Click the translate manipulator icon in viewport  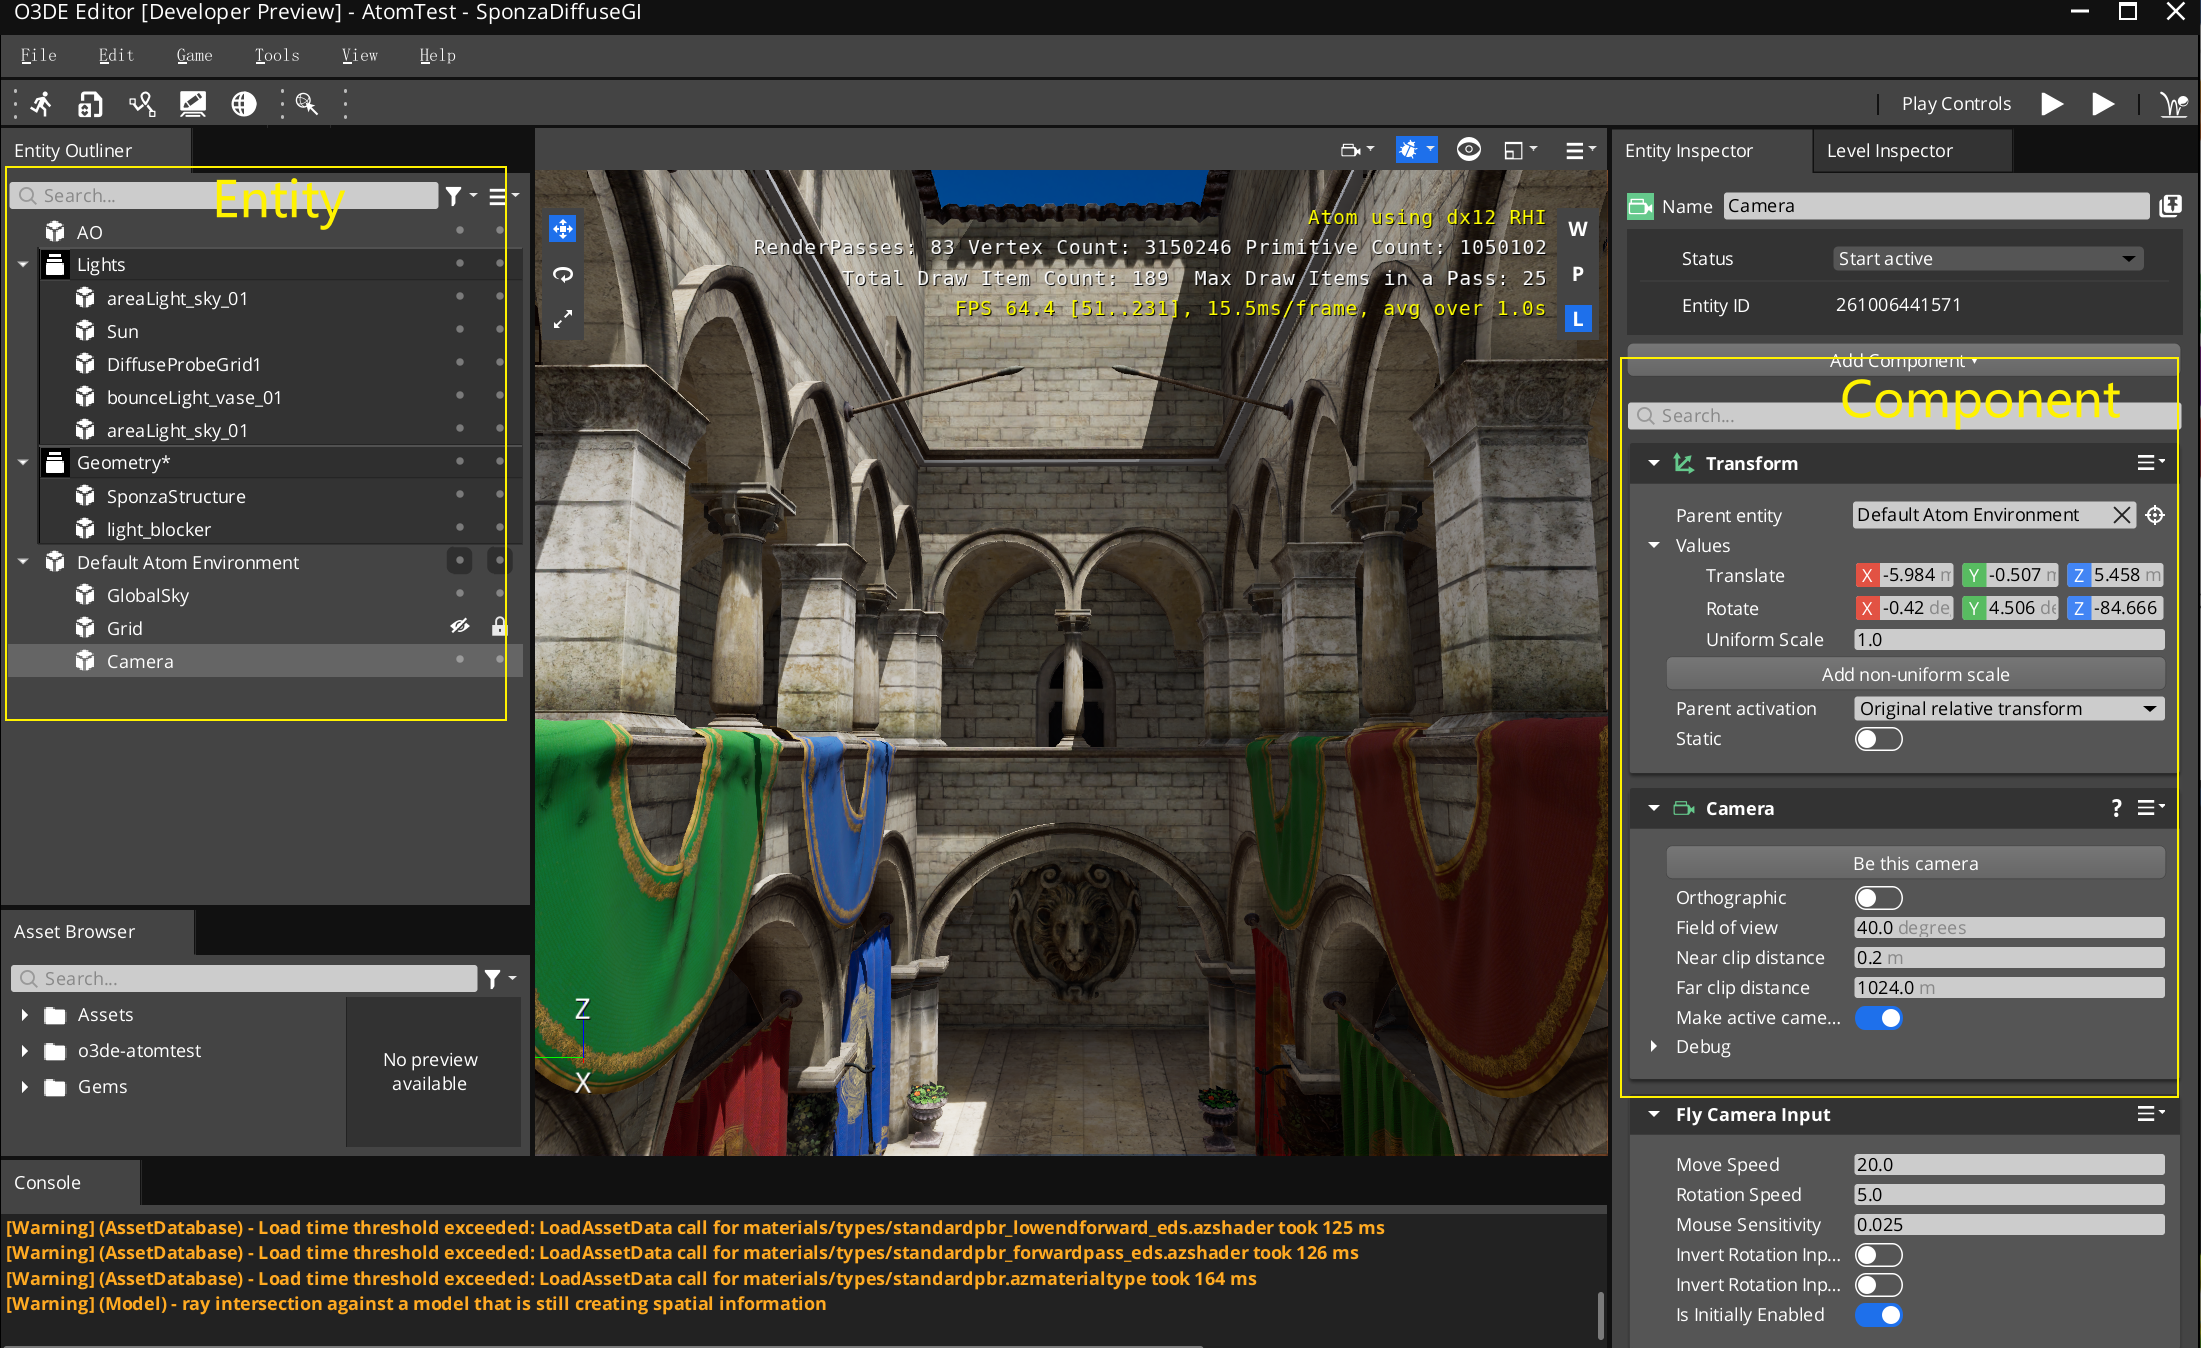(563, 229)
